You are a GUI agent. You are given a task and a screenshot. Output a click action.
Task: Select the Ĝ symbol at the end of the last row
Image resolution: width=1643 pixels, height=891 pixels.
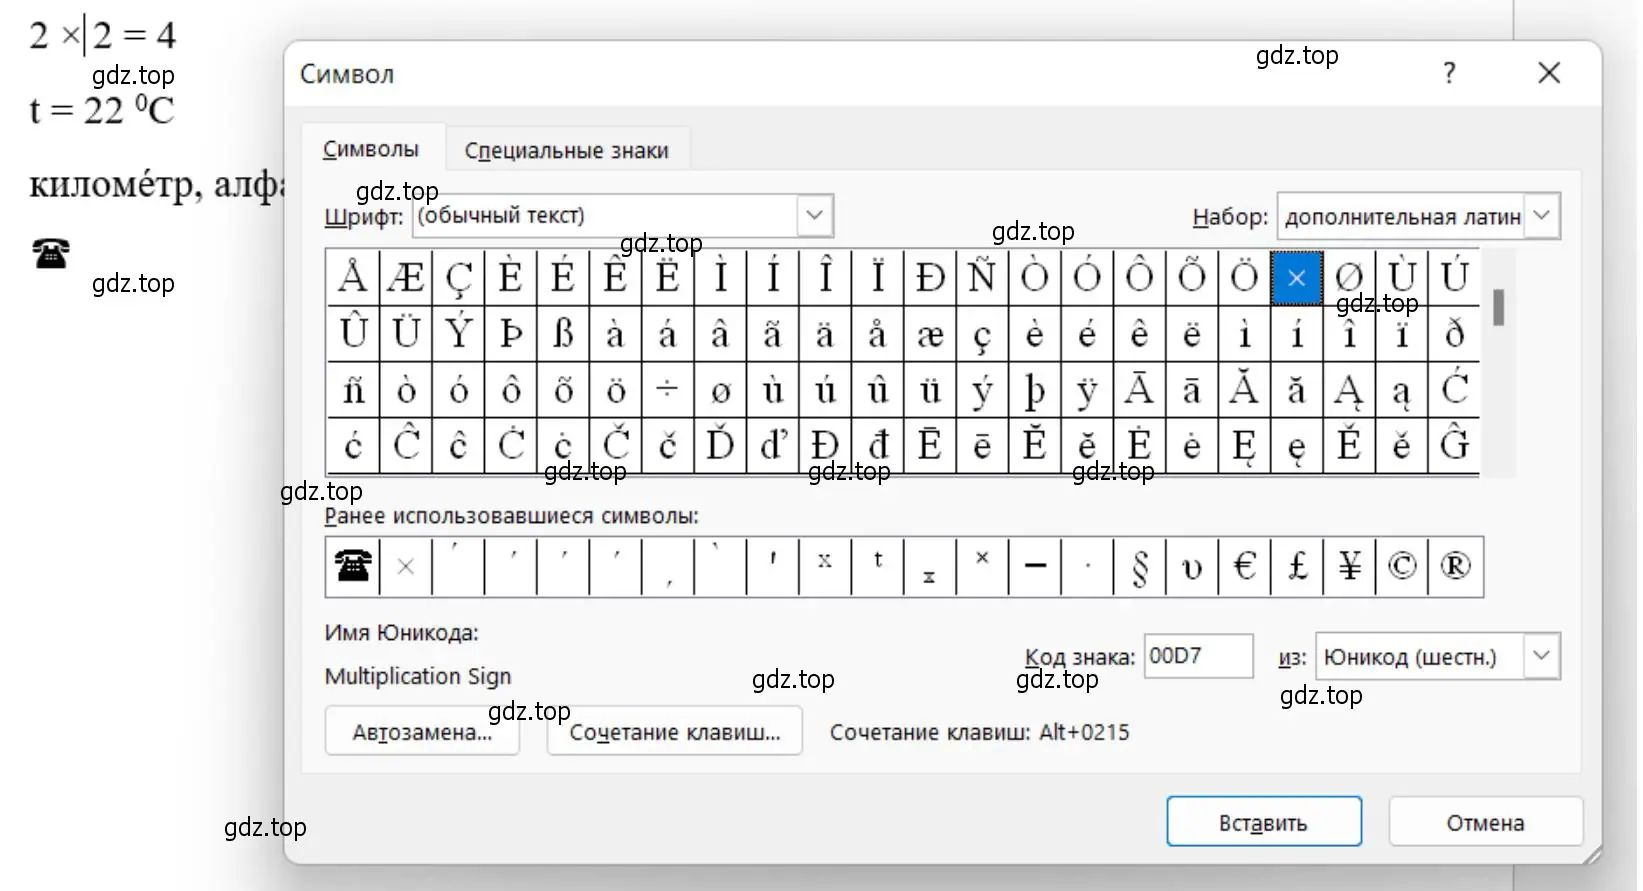pyautogui.click(x=1454, y=446)
